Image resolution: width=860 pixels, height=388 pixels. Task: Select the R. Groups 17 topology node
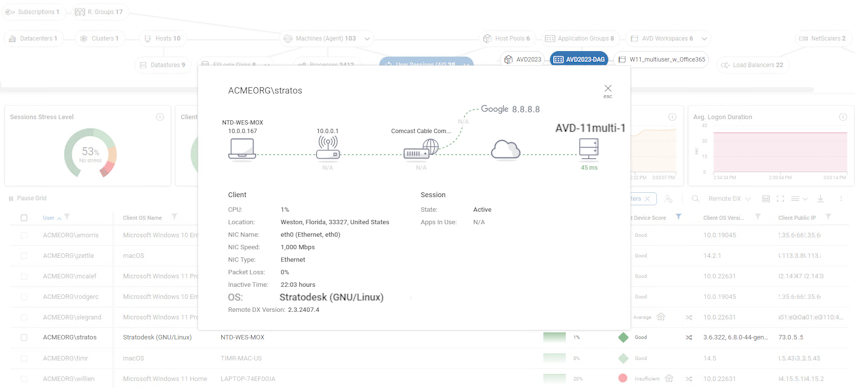(x=100, y=12)
